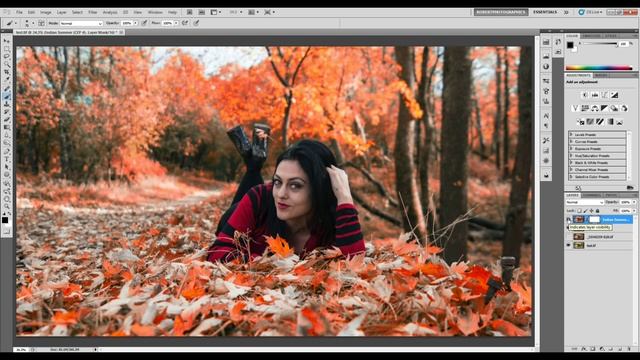Select the Hand tool in toolbox
Viewport: 640px width, 360px height.
(x=7, y=199)
